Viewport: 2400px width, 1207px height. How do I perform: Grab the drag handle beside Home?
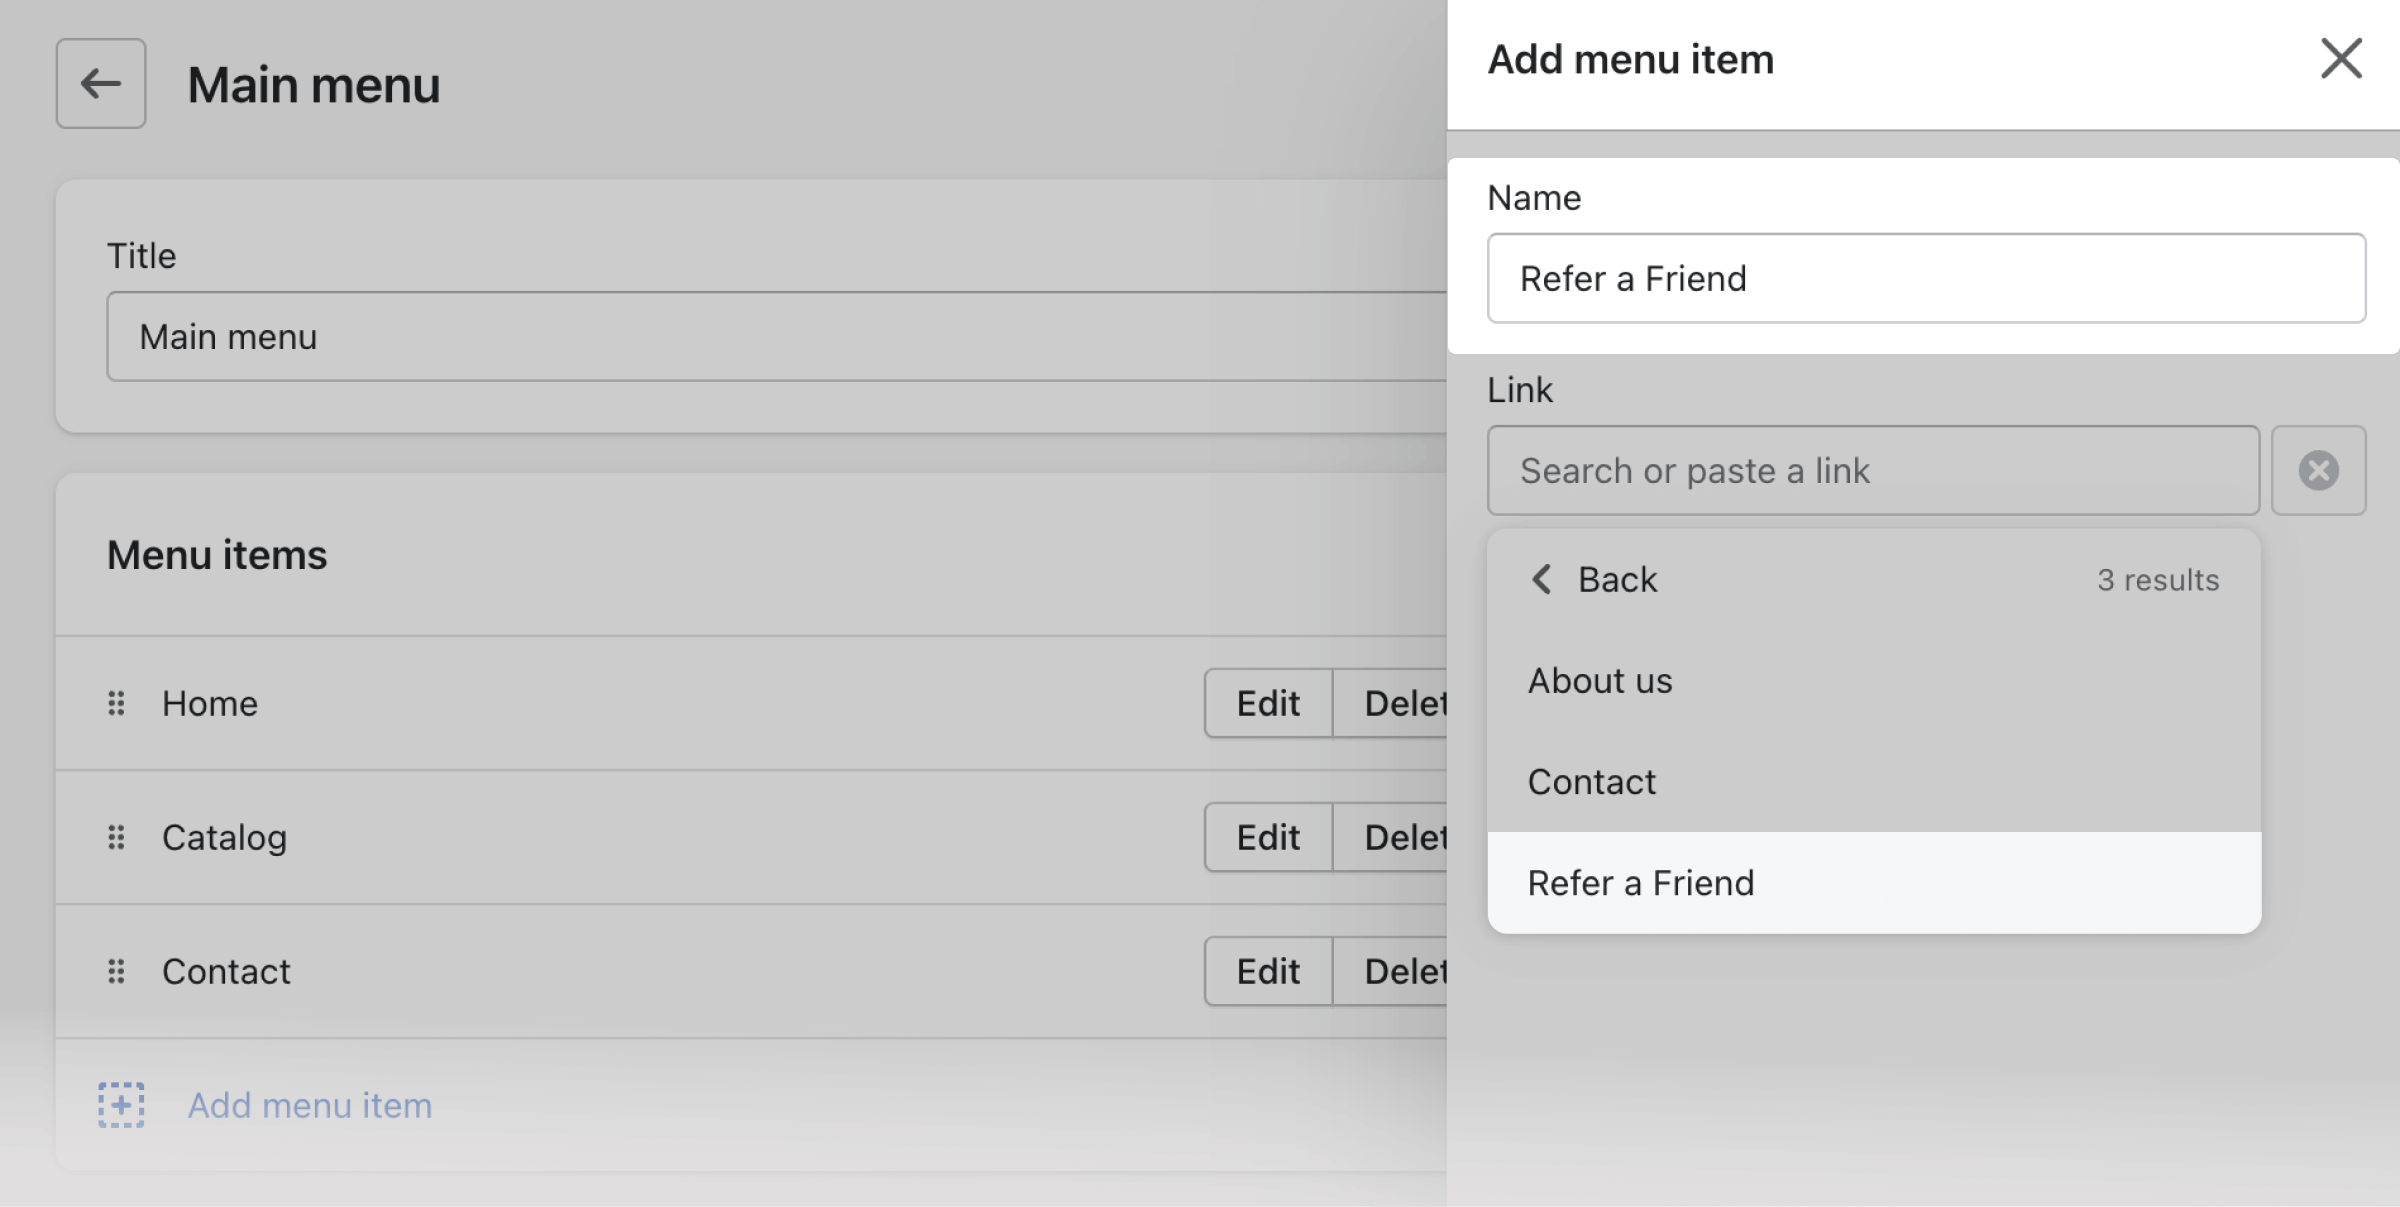click(116, 704)
